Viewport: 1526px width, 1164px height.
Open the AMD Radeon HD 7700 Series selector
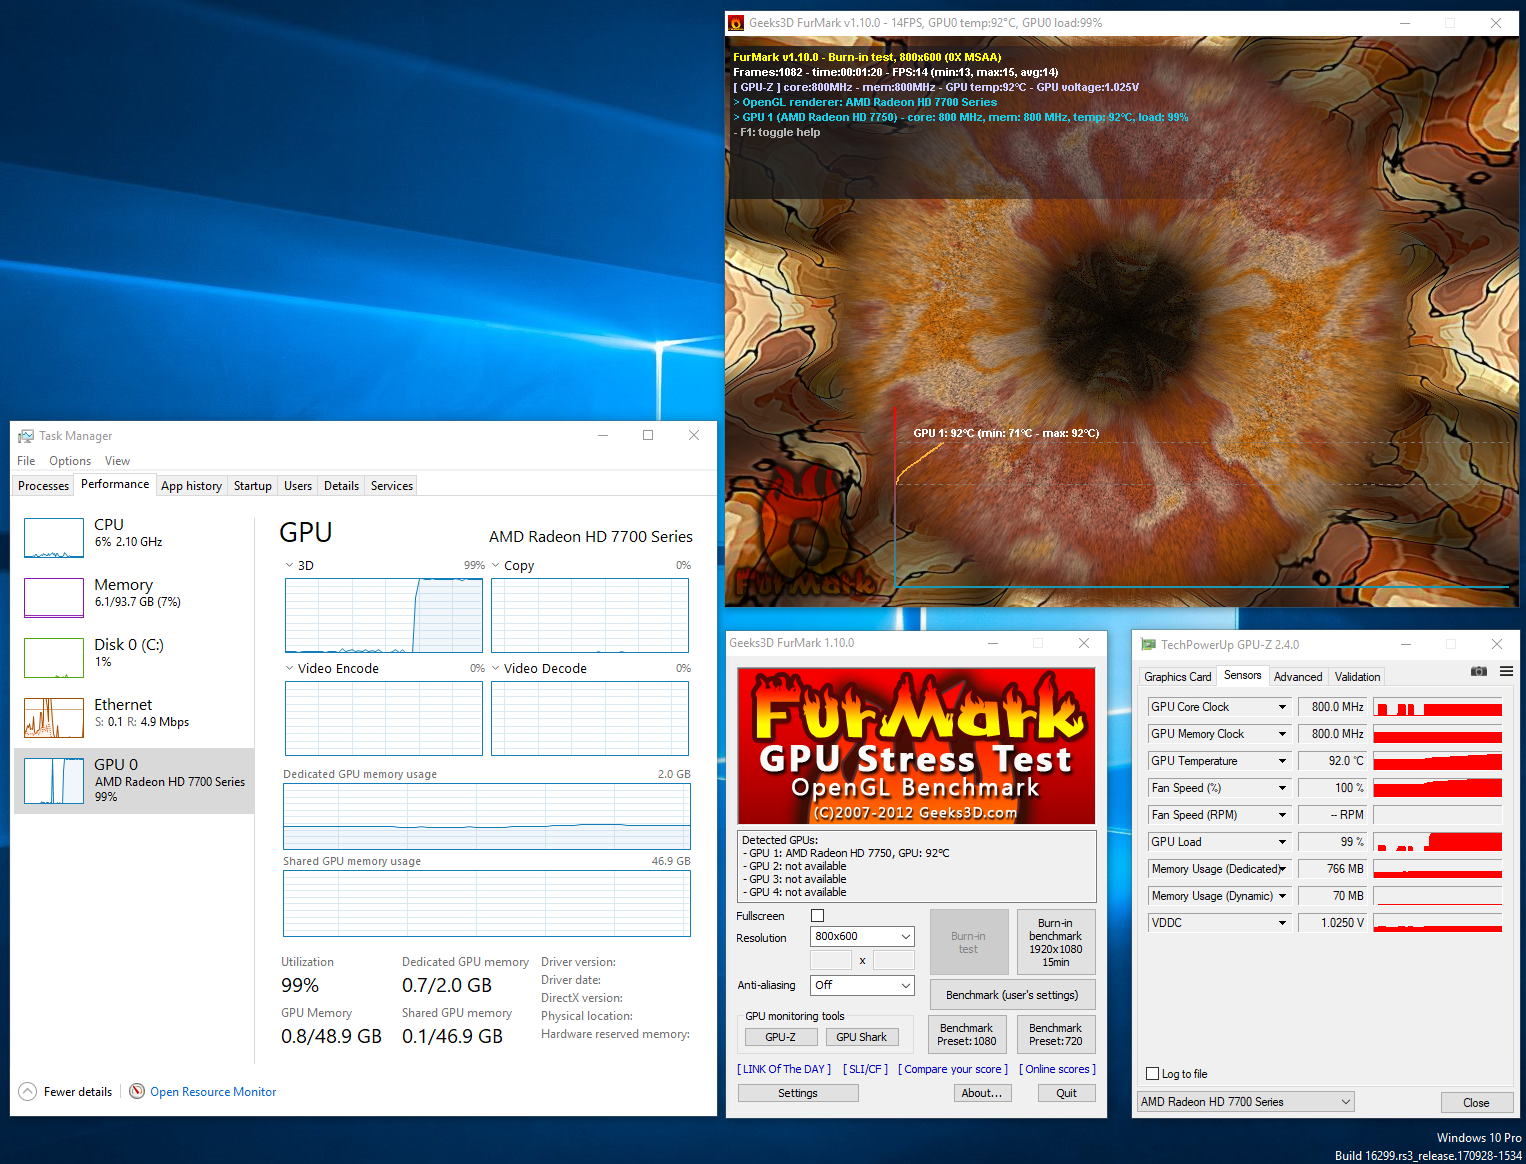1246,1102
